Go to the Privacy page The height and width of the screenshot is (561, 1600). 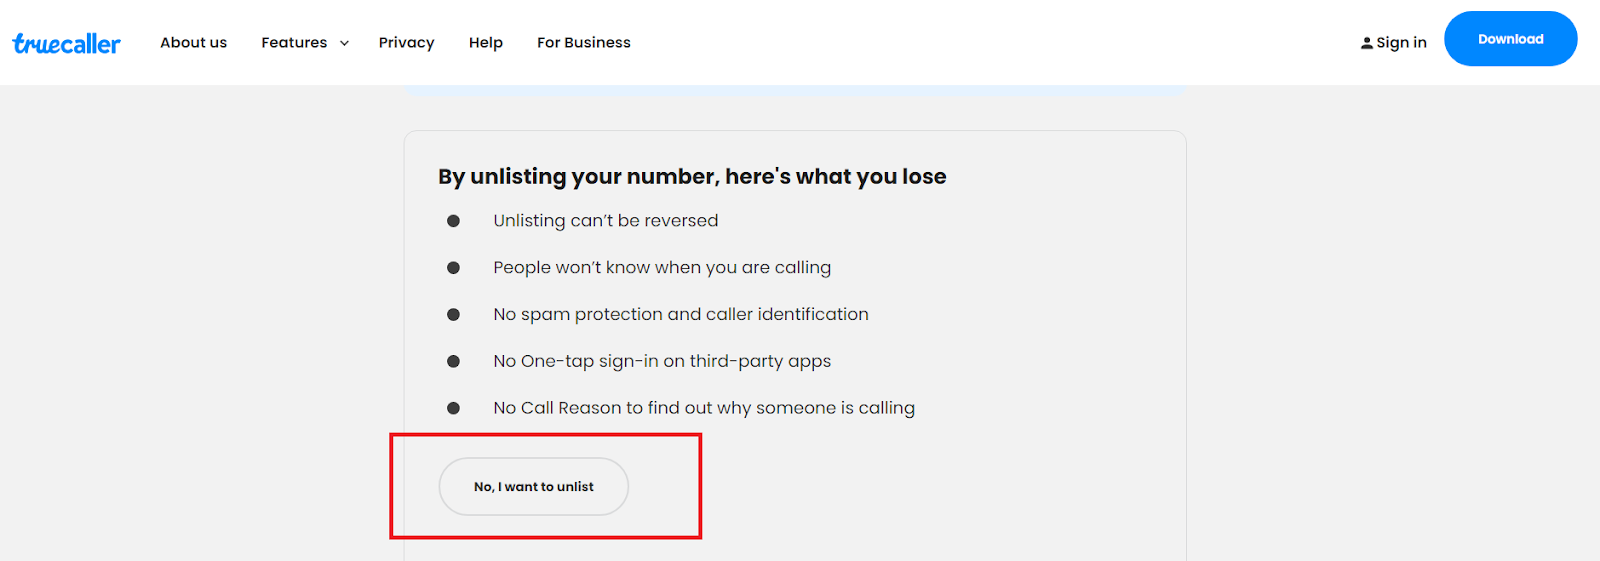click(406, 43)
